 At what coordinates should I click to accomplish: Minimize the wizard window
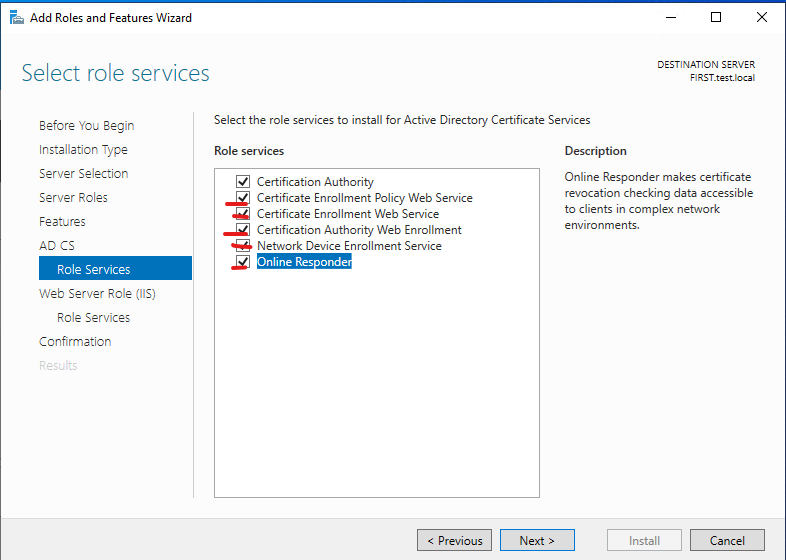pyautogui.click(x=671, y=18)
